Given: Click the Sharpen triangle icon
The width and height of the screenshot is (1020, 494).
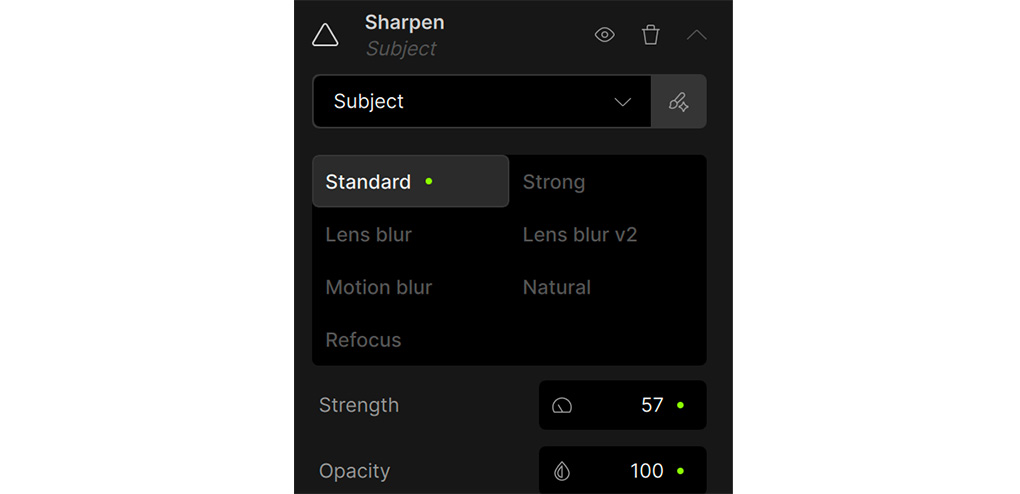Looking at the screenshot, I should tap(325, 35).
